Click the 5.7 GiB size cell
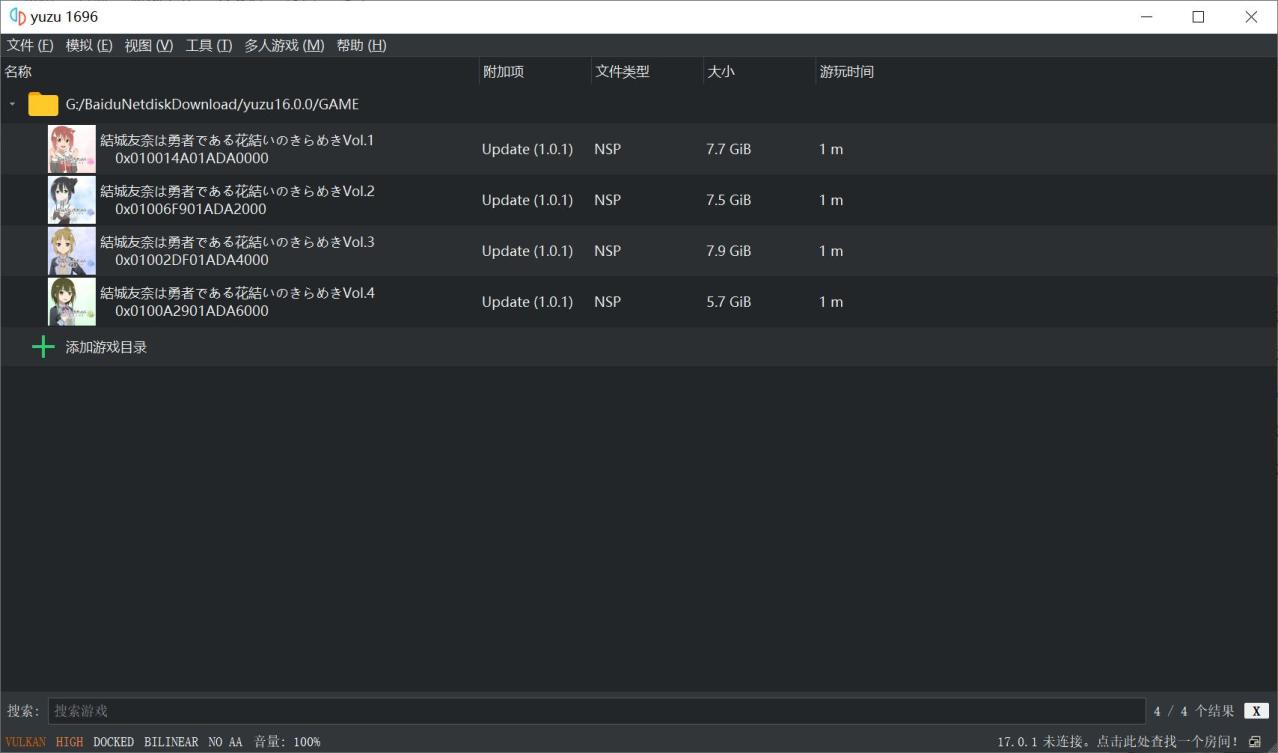Image resolution: width=1278 pixels, height=753 pixels. pyautogui.click(x=728, y=302)
